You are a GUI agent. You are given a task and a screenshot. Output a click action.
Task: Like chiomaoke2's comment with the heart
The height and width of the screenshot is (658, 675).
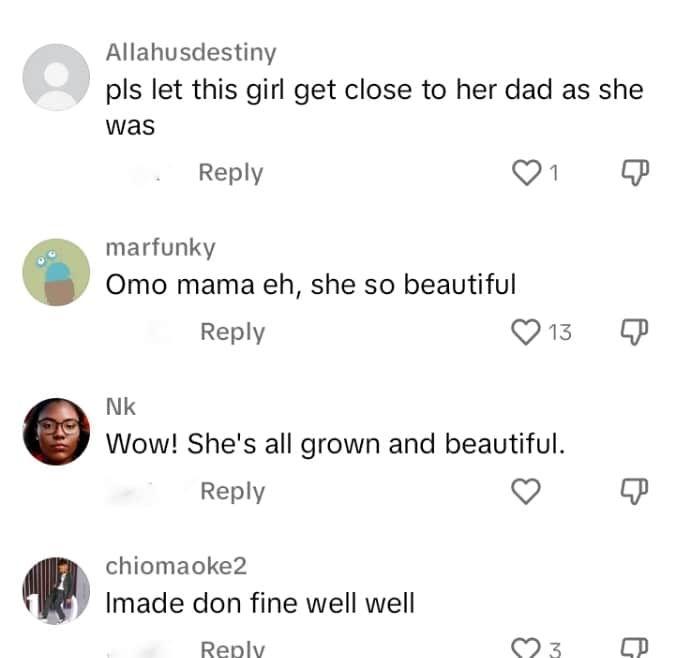coord(526,648)
